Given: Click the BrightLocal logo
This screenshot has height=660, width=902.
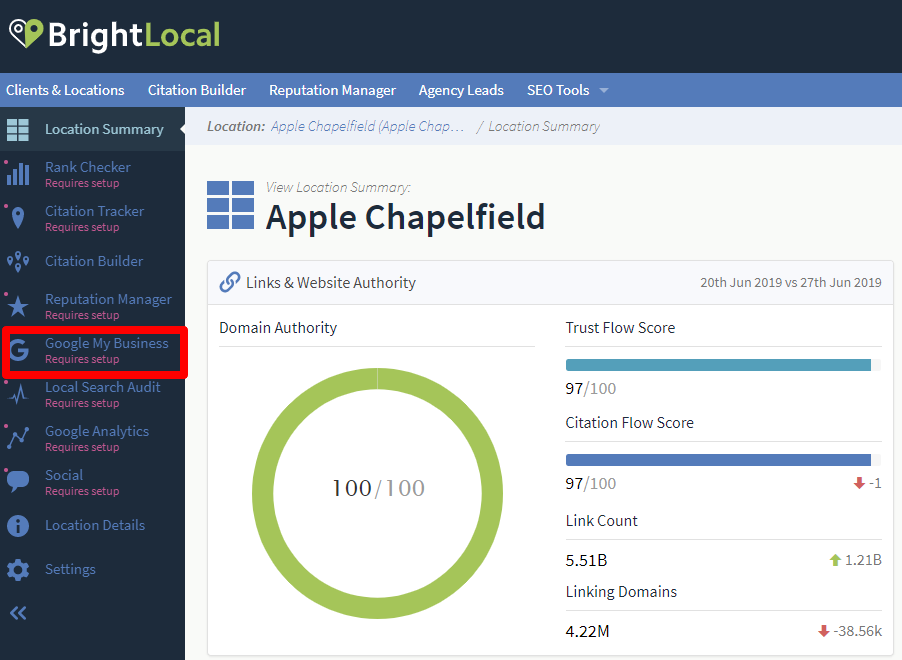Looking at the screenshot, I should pos(114,35).
